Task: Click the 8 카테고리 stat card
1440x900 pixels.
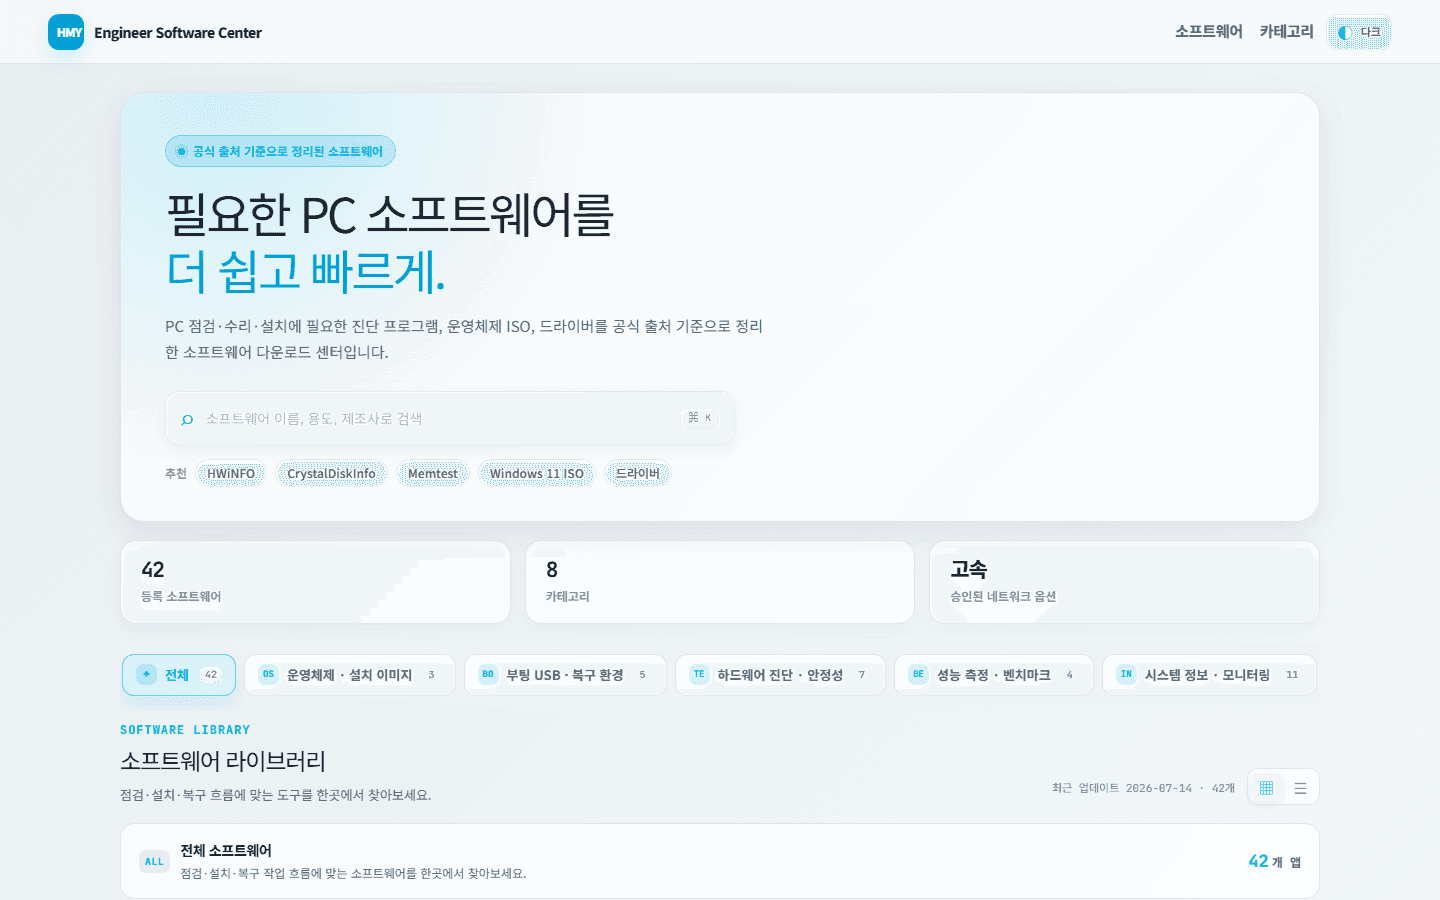Action: (720, 582)
